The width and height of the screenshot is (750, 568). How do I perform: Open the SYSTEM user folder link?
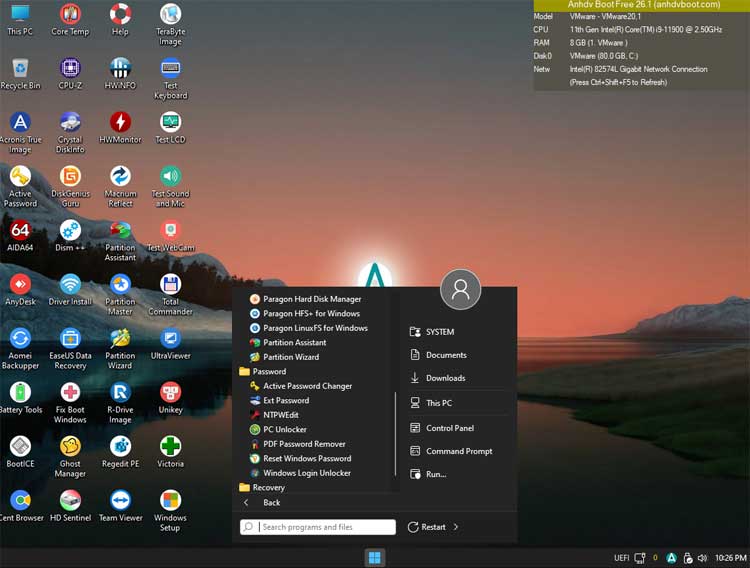[x=432, y=332]
